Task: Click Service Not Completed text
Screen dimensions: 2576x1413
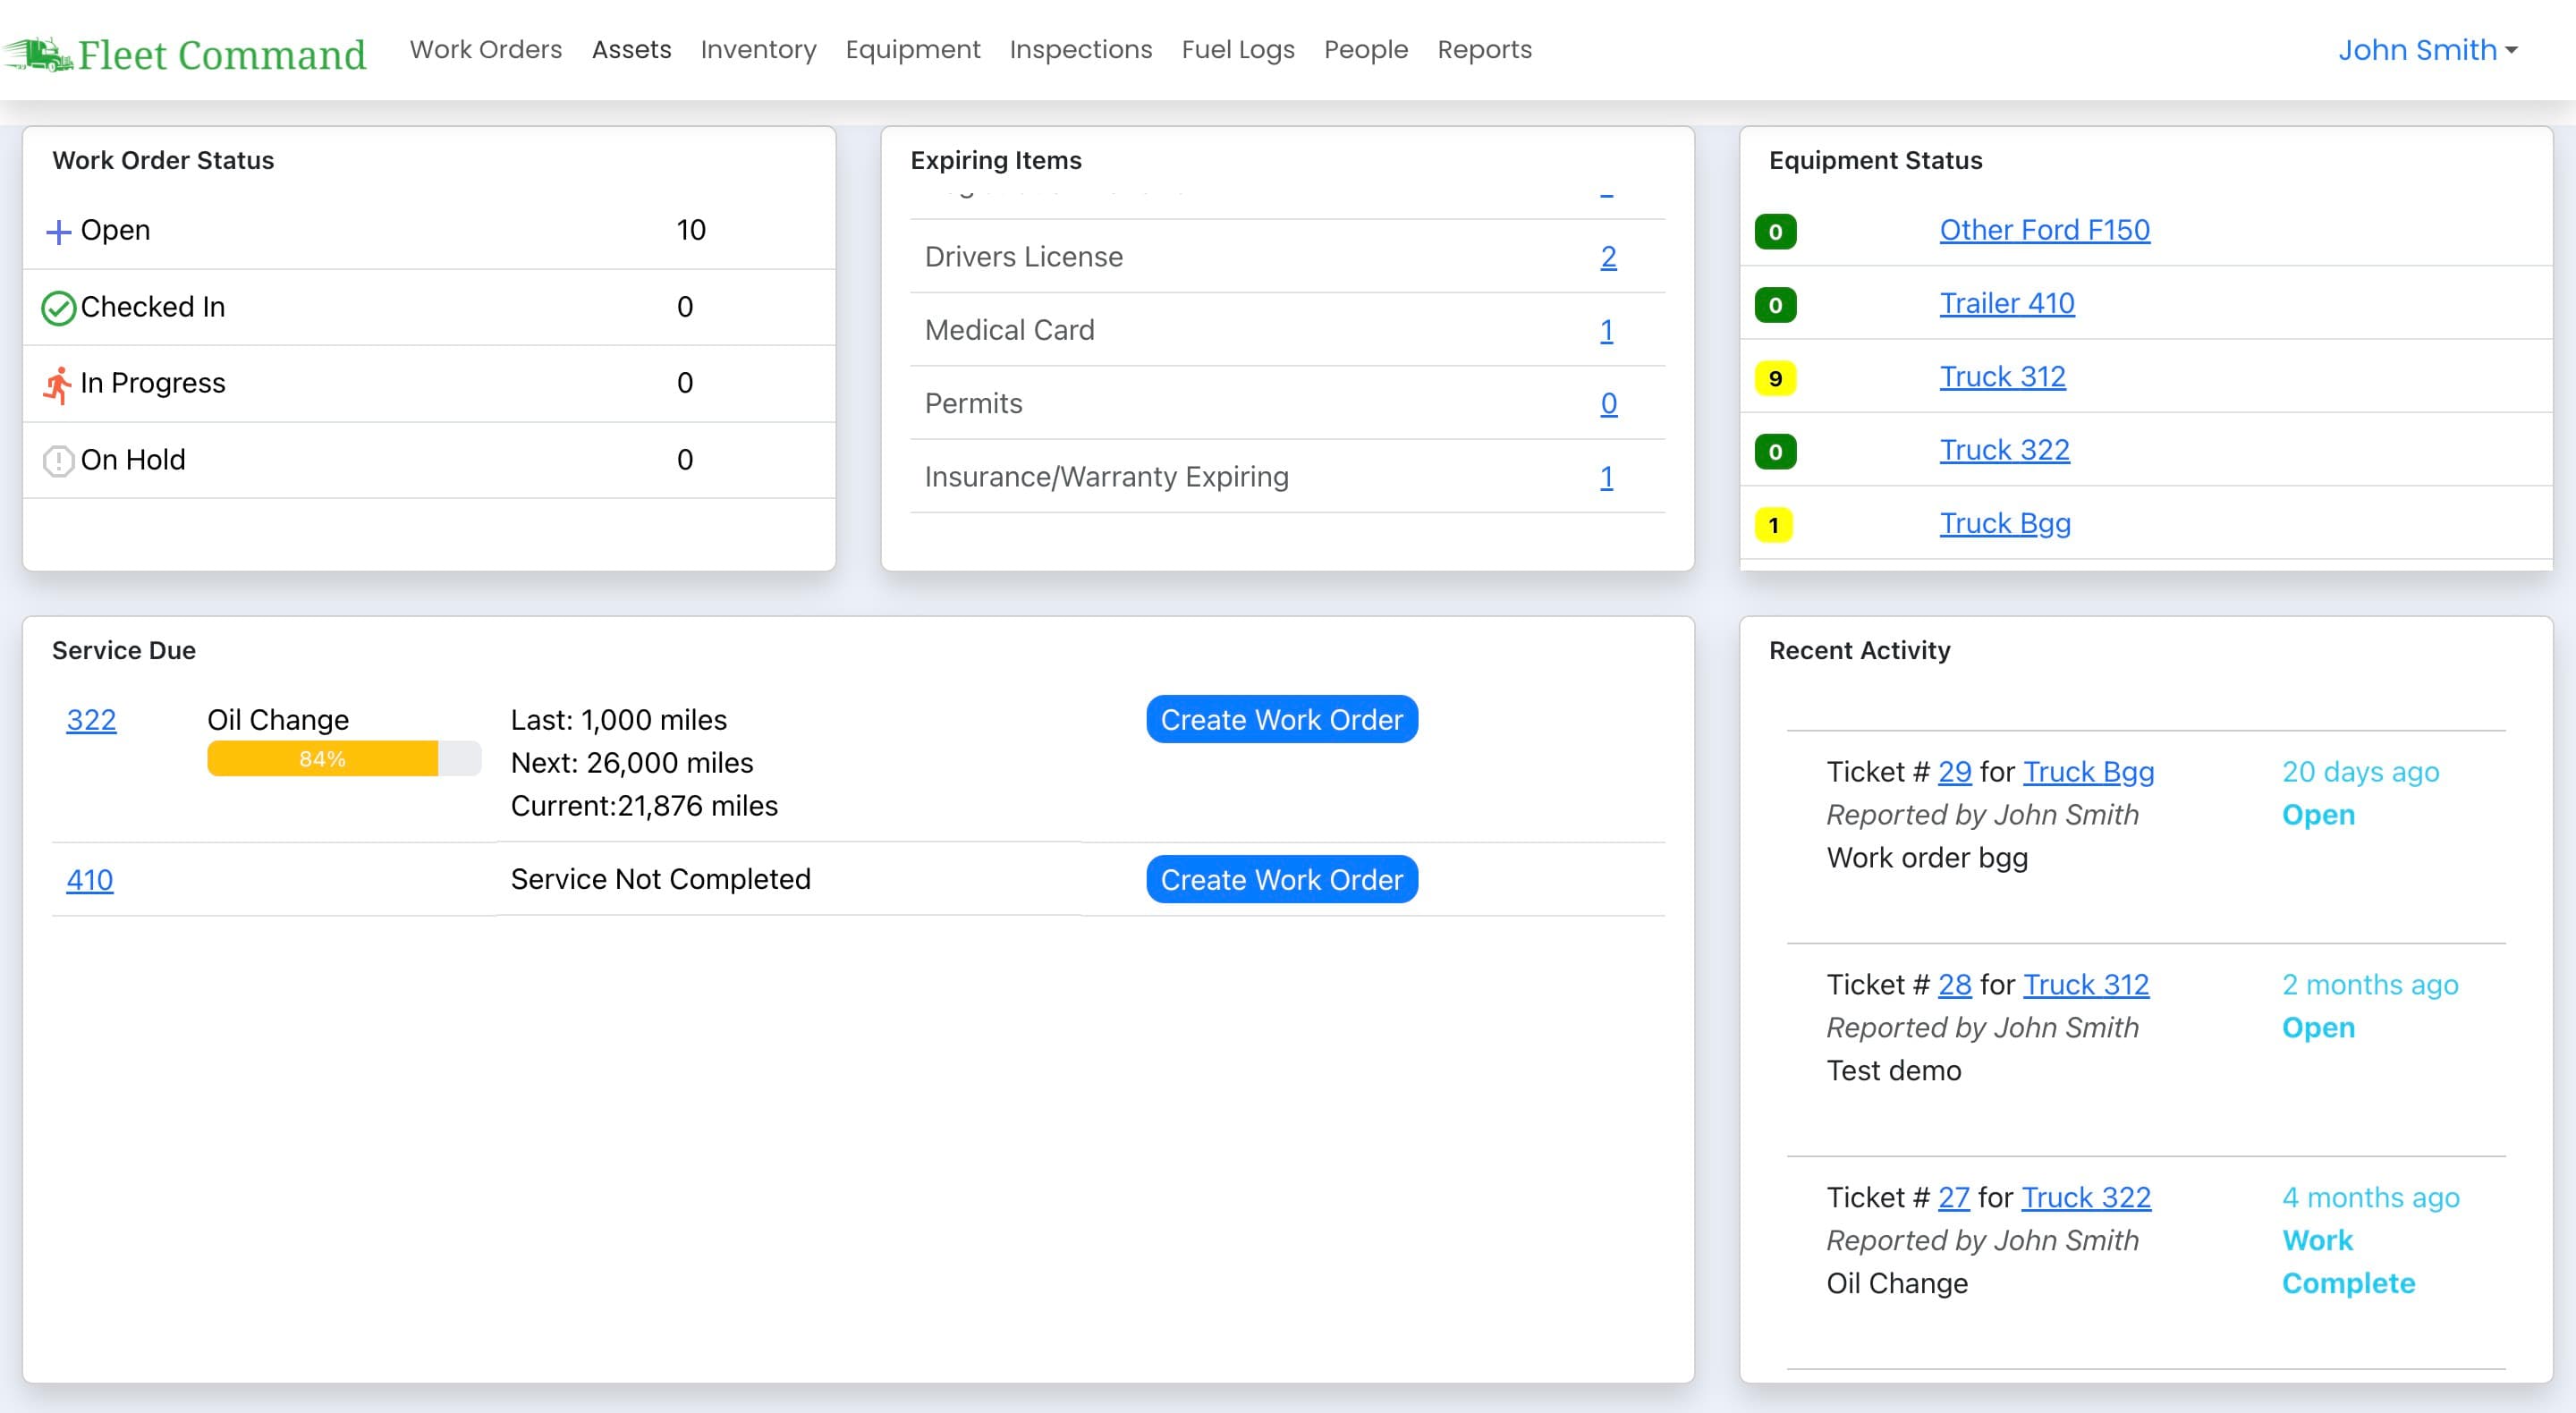Action: (661, 879)
